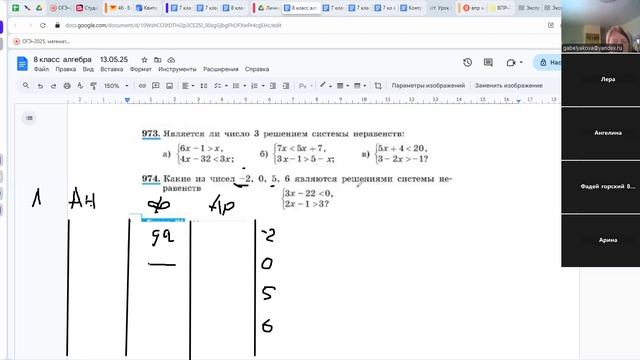The image size is (640, 360).
Task: Increase the indent
Action: coord(286,86)
